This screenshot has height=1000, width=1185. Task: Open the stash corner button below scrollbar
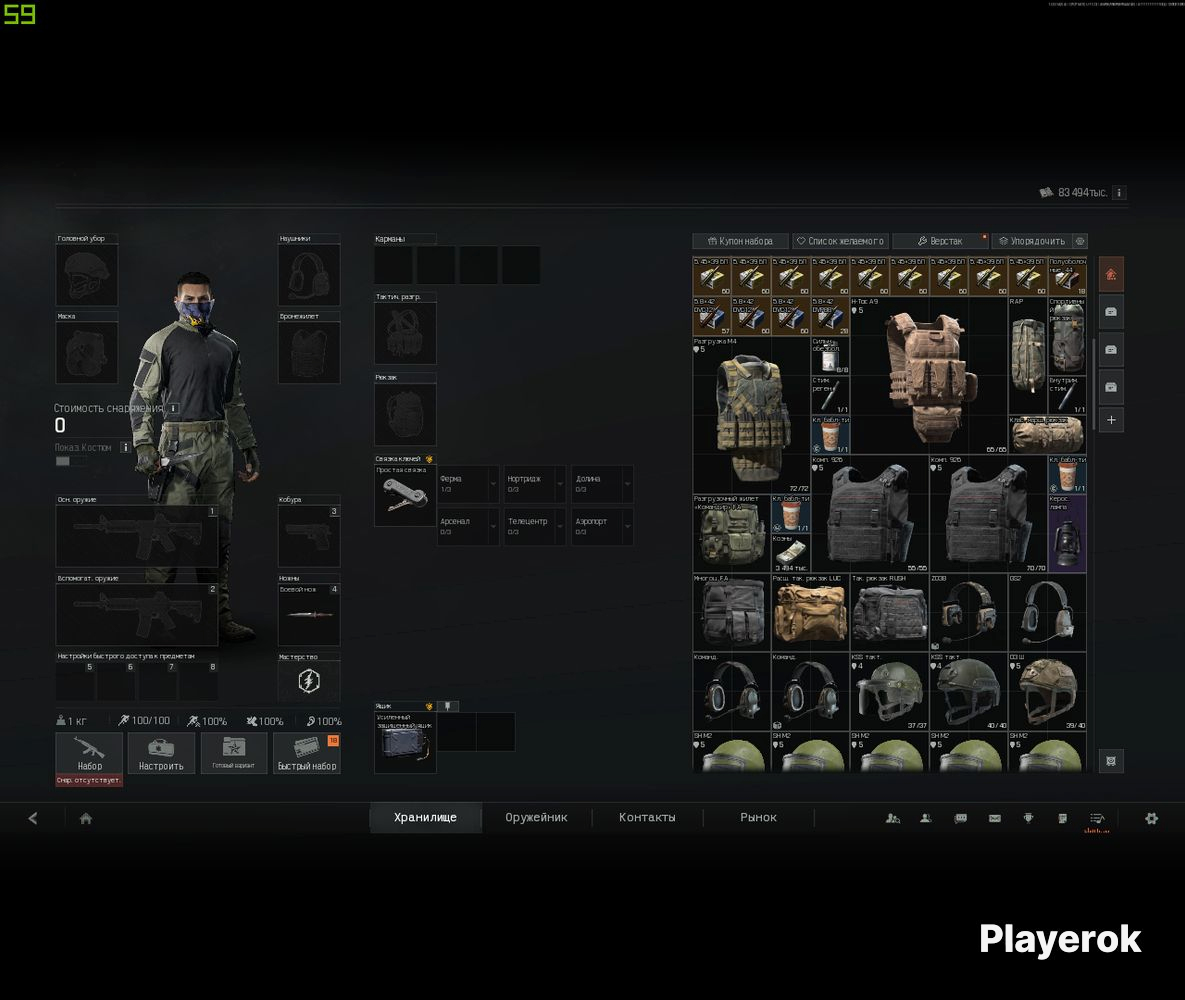1111,760
